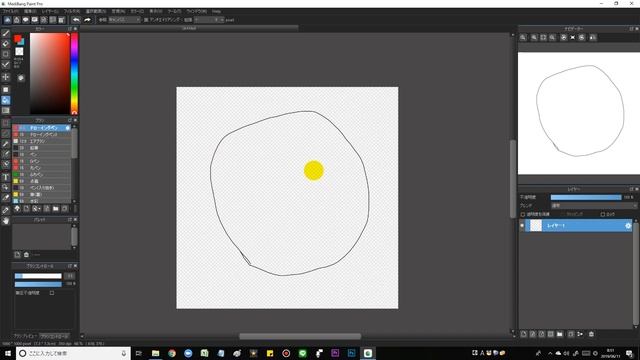Click the palette panel trash icon
Screen dimensions: 640x360
pos(26,254)
